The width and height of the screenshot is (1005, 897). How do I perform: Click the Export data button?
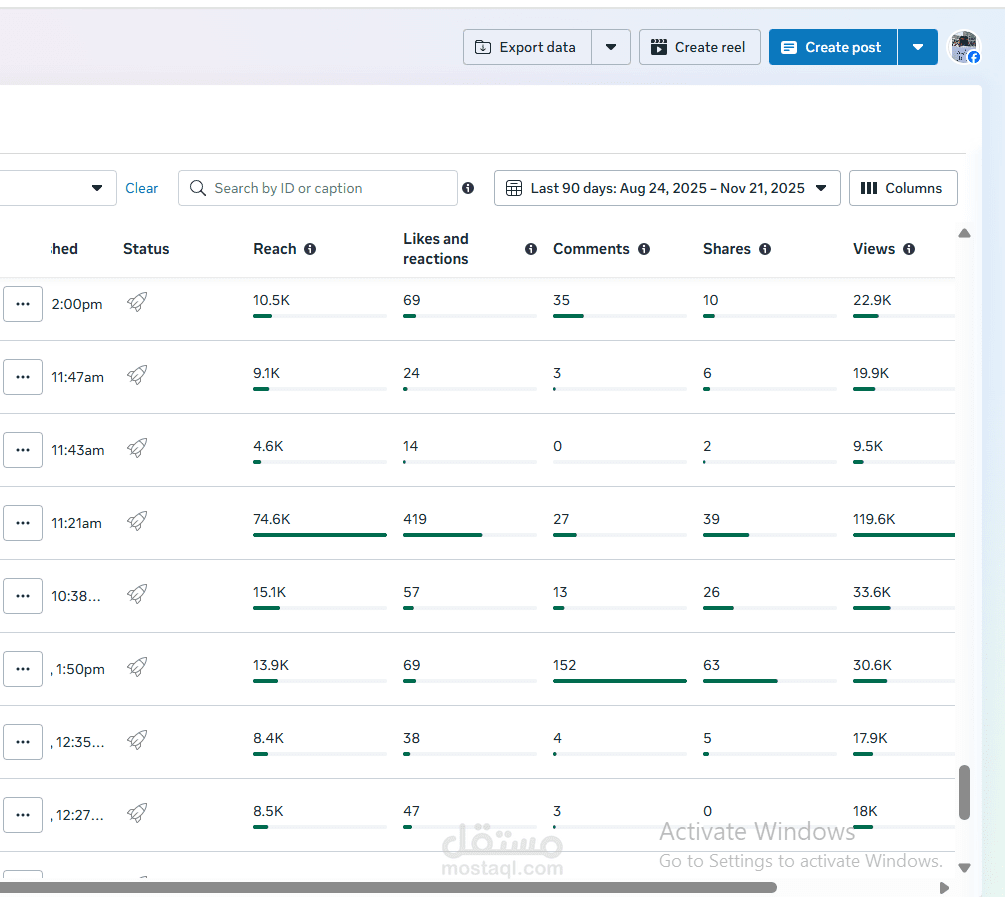coord(527,47)
